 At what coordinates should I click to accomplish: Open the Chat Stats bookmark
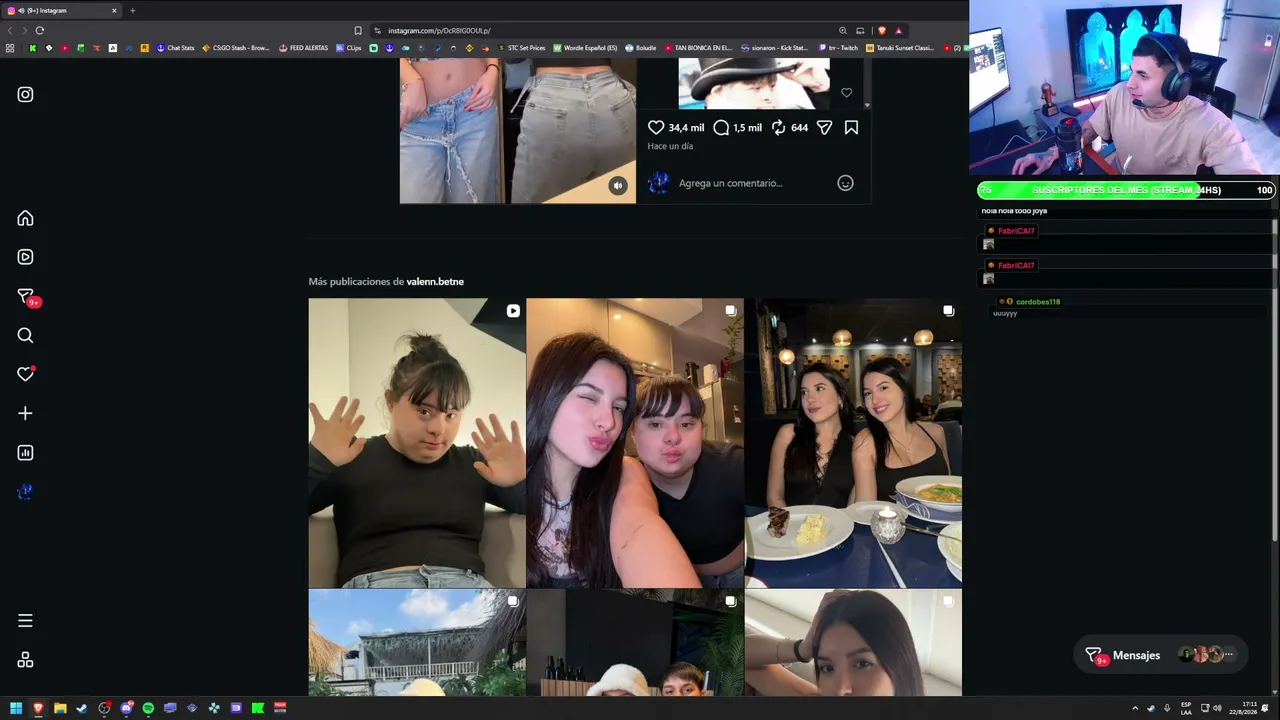click(x=175, y=48)
